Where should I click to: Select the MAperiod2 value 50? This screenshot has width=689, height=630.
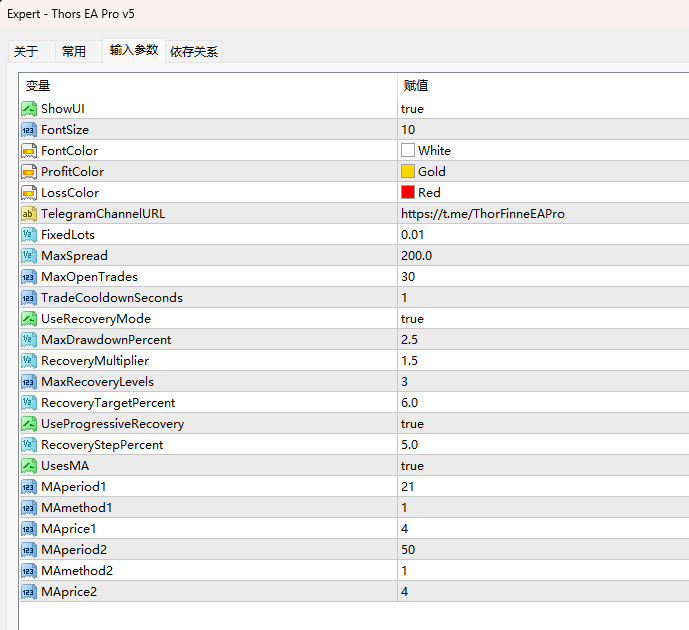click(408, 550)
